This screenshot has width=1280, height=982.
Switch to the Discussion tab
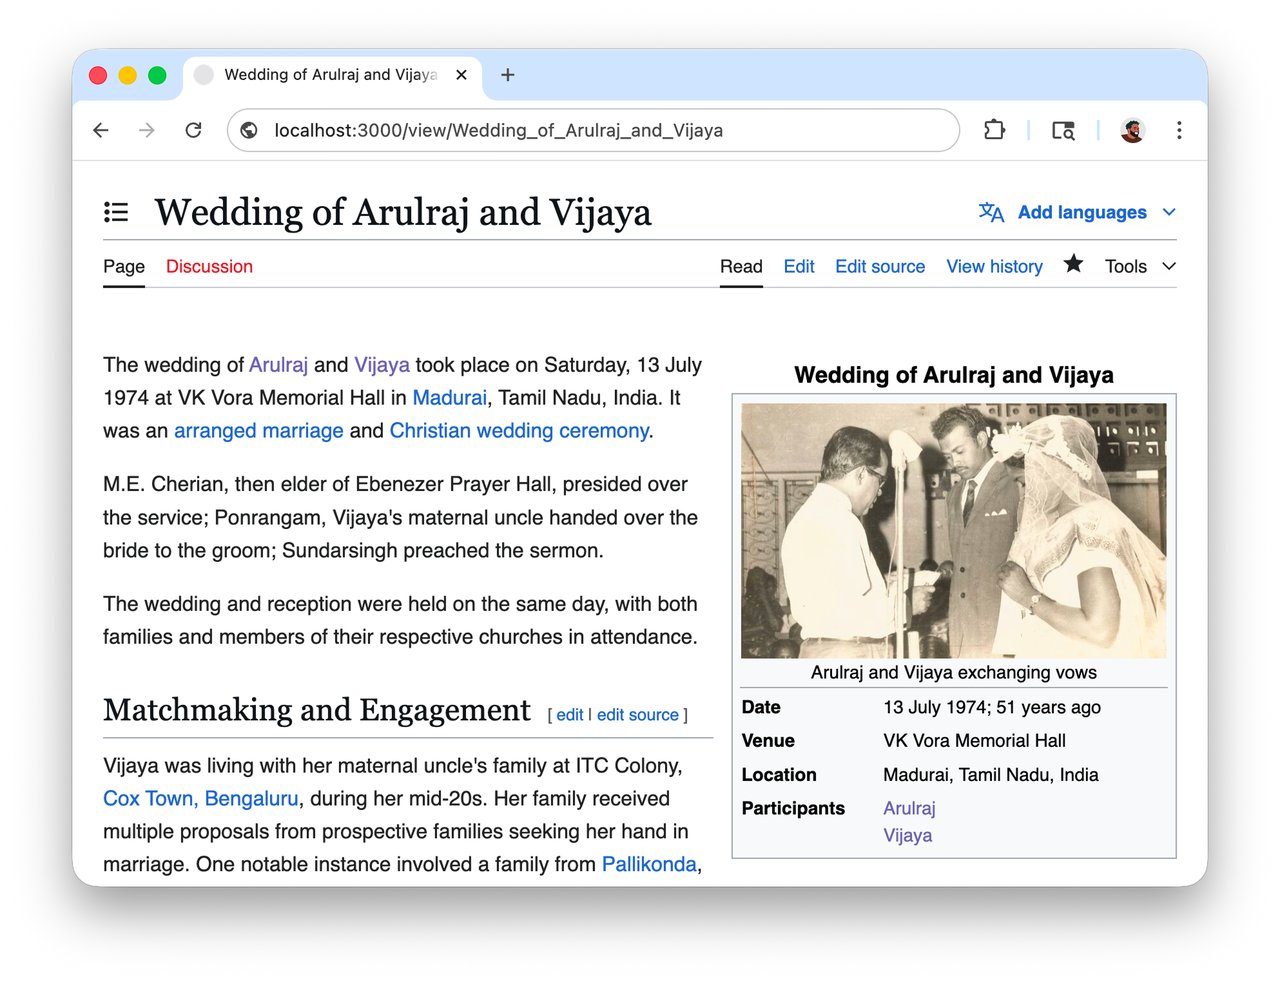click(209, 266)
